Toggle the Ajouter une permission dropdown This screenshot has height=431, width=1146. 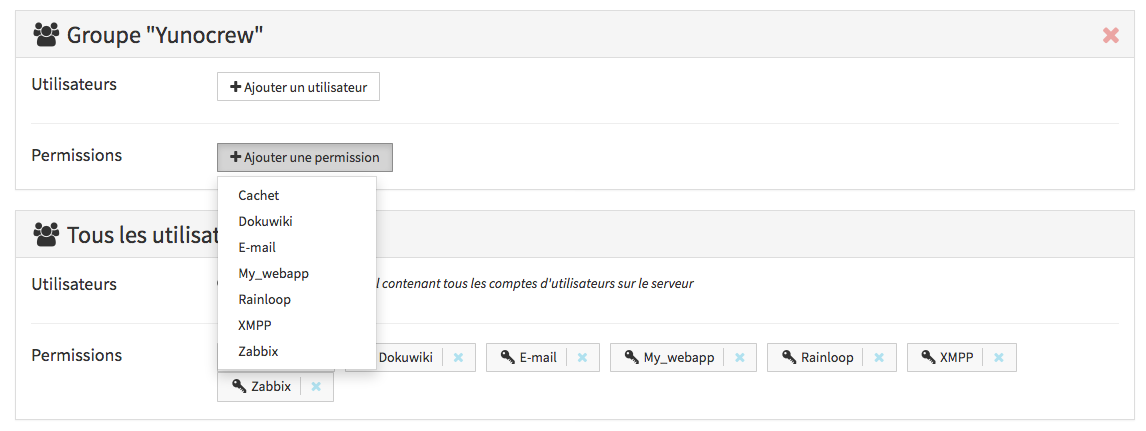pos(305,157)
